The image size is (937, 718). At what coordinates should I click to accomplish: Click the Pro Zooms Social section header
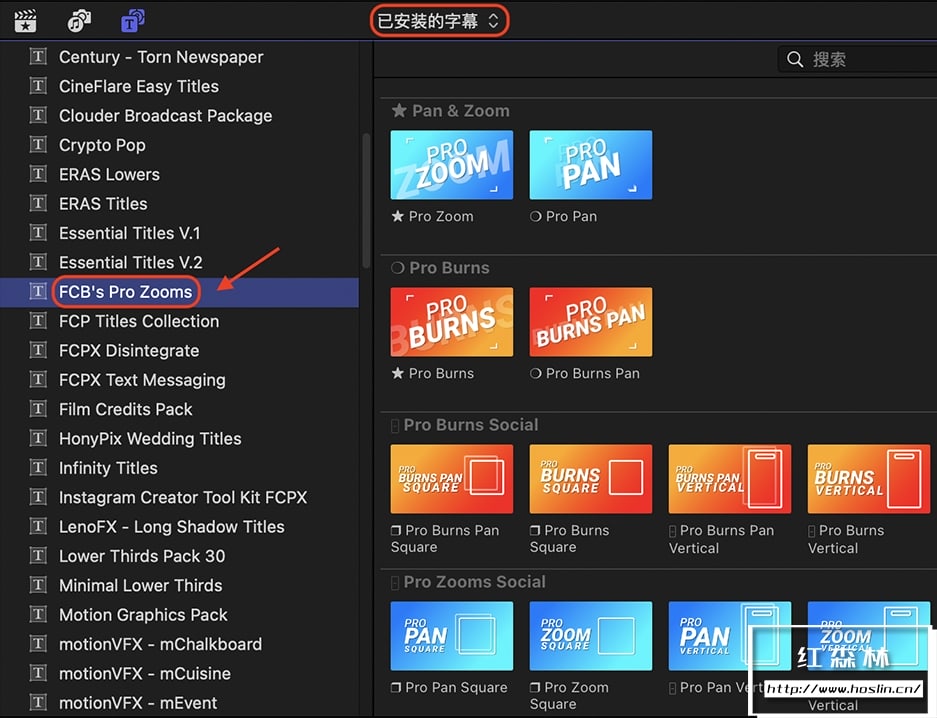[468, 582]
